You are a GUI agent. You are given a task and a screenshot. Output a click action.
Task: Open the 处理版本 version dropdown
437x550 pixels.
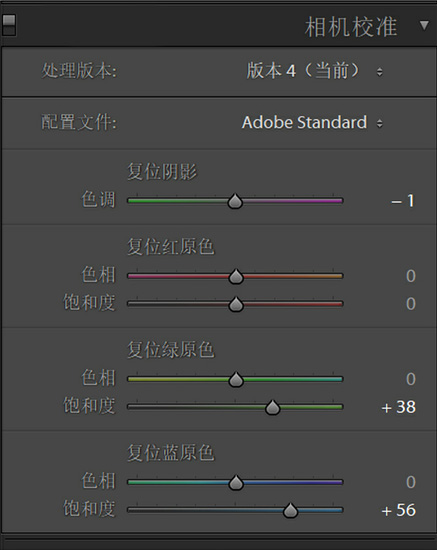click(x=314, y=71)
